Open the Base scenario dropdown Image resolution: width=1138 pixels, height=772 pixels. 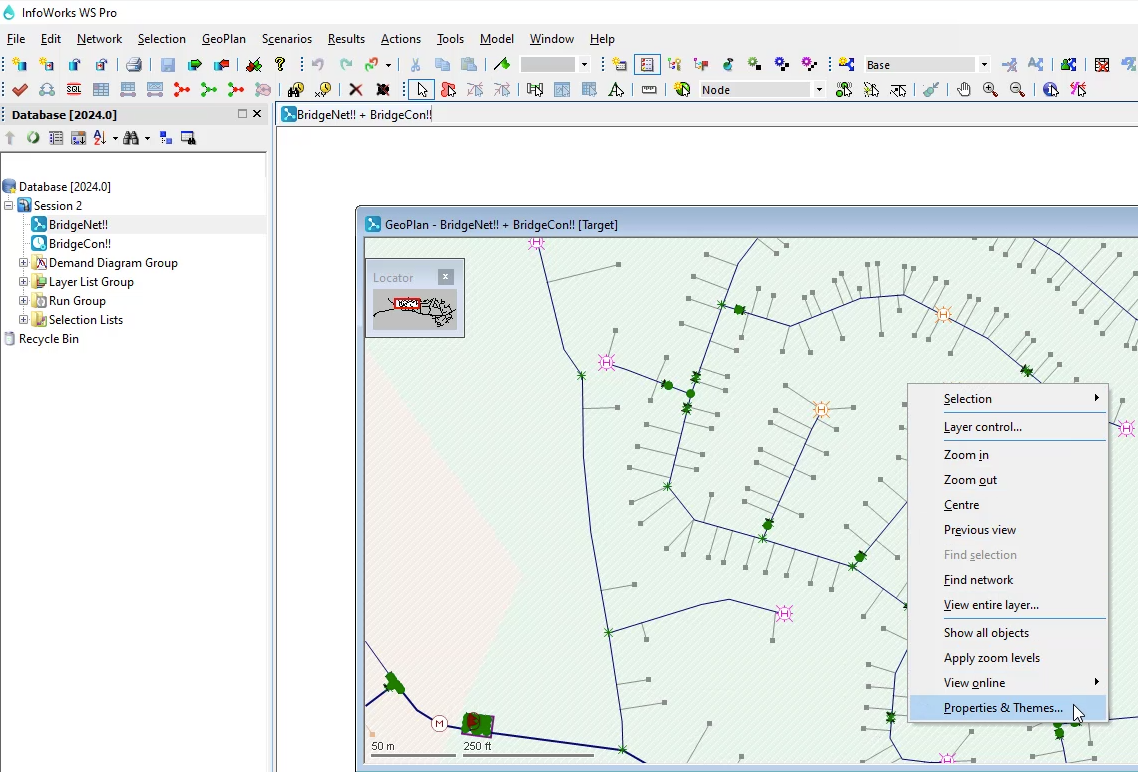click(984, 65)
